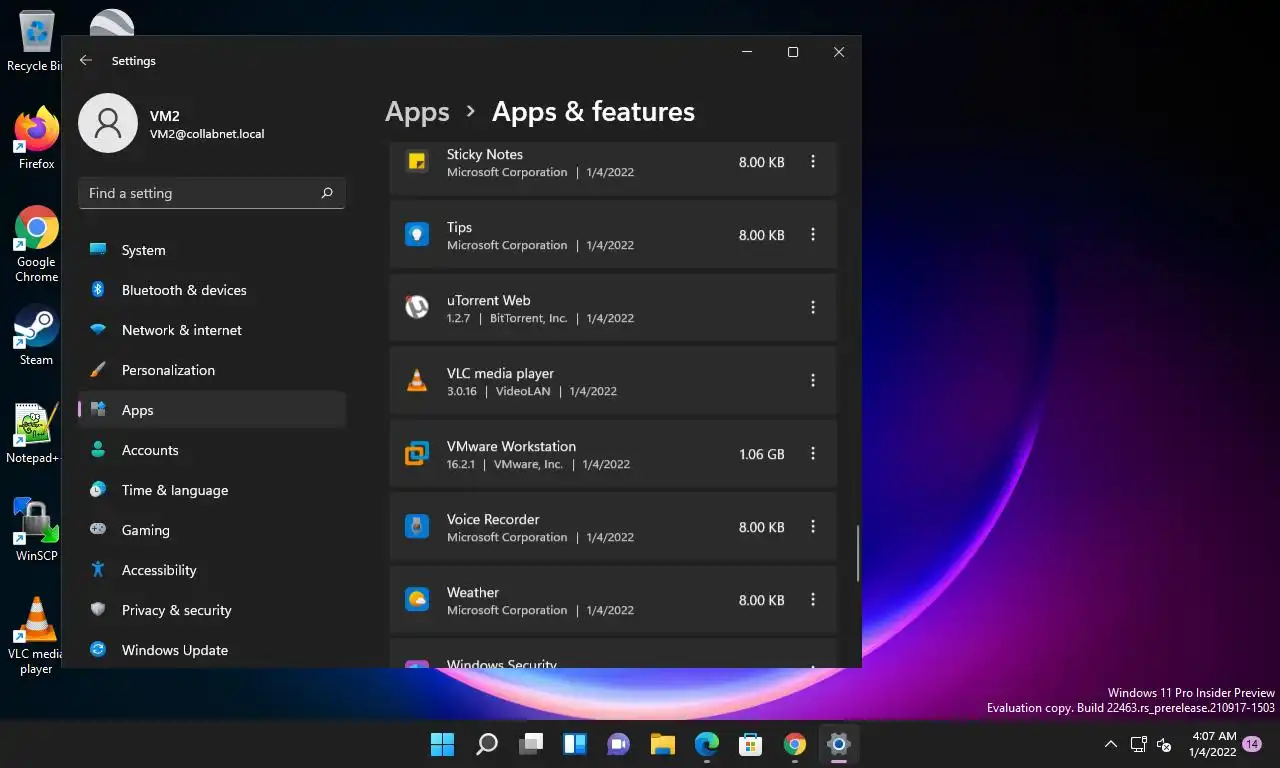Open Task View on the taskbar
Image resolution: width=1280 pixels, height=768 pixels.
click(531, 744)
